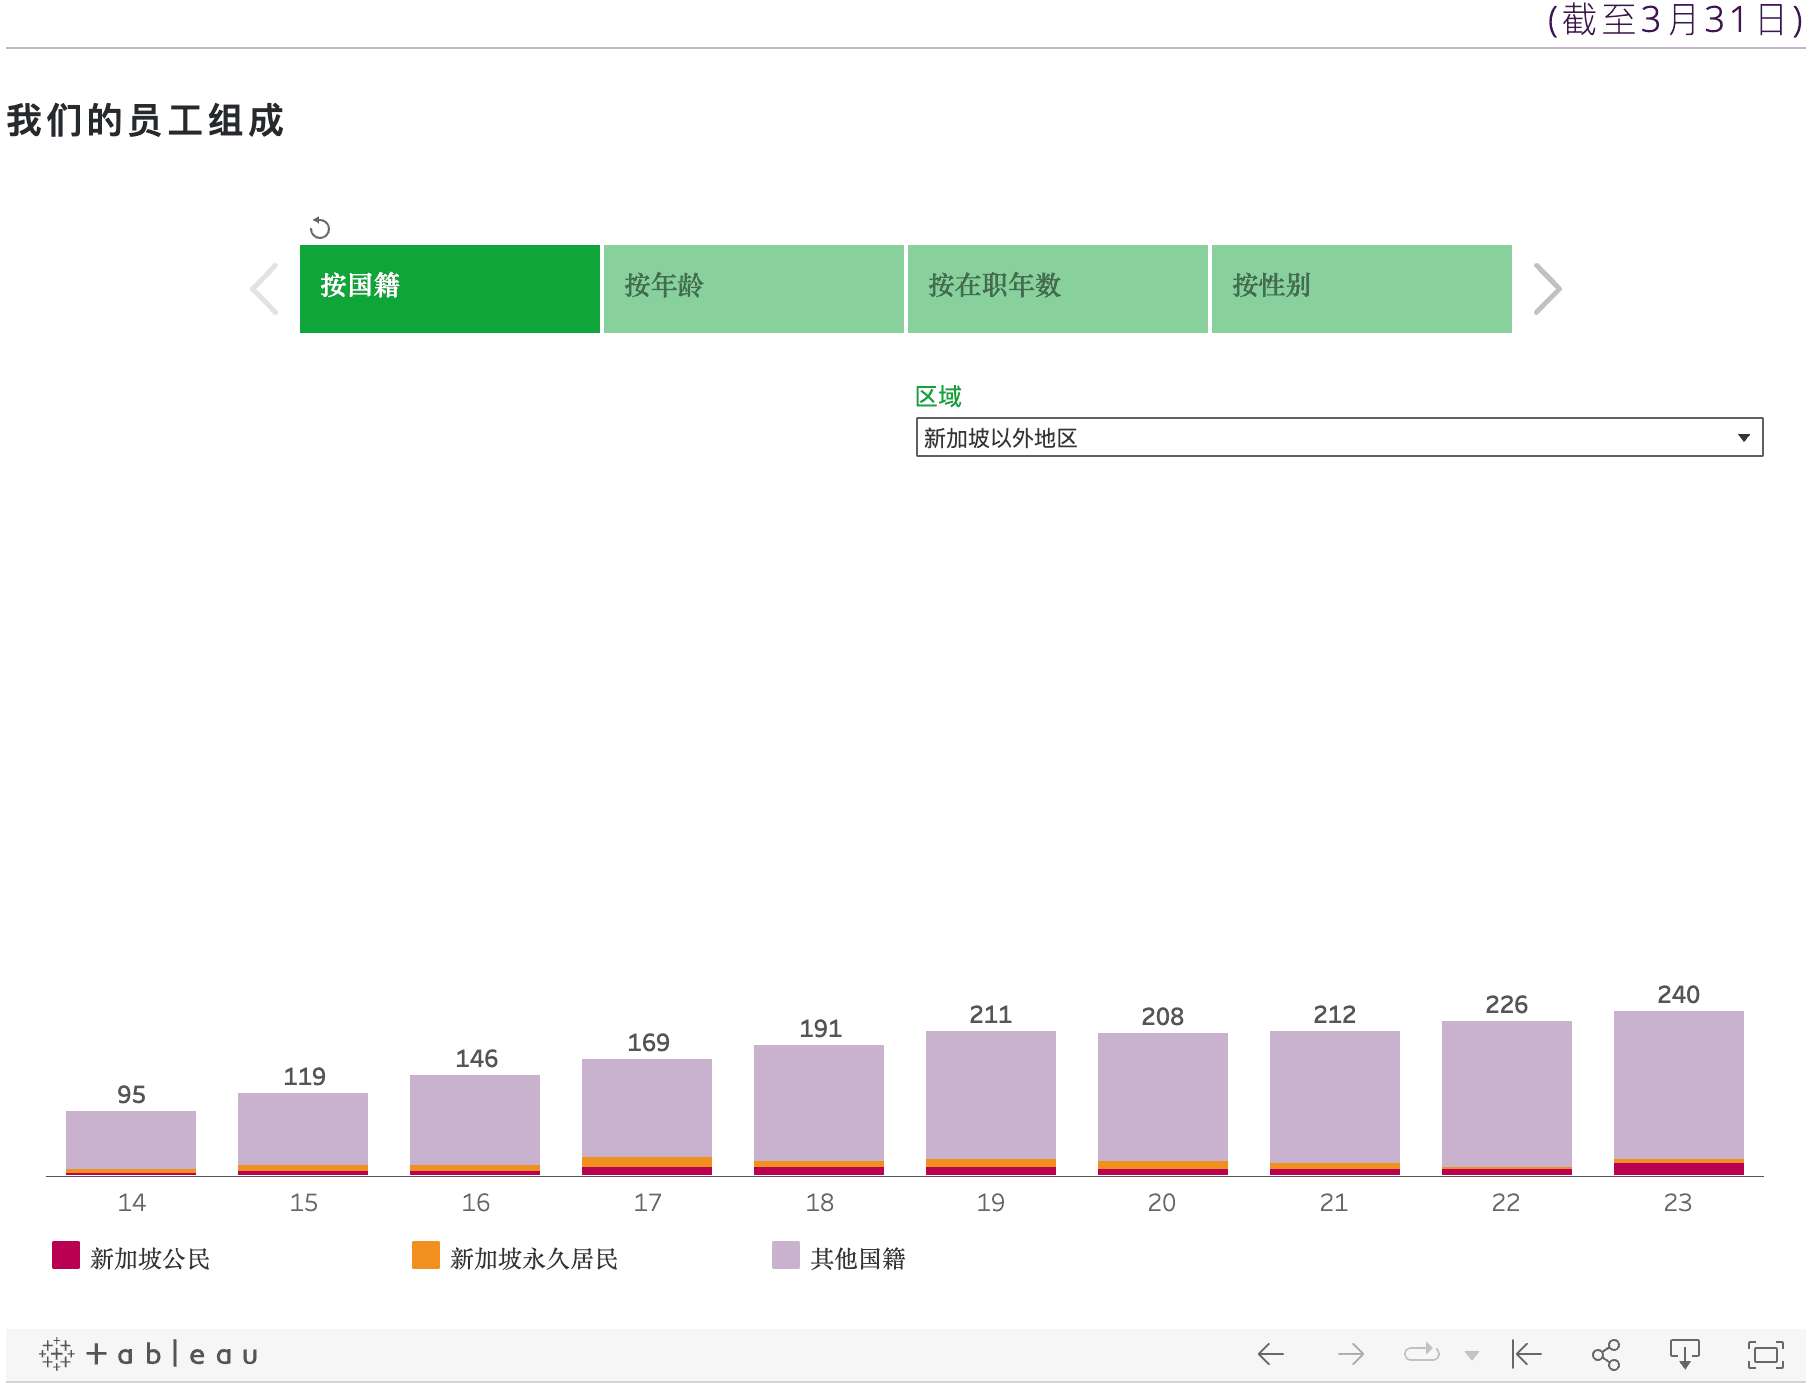Click the 208 total label
The image size is (1810, 1386).
pos(1162,1017)
